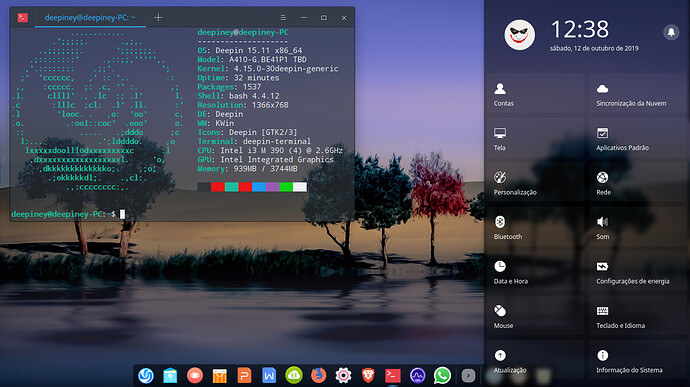
Task: Click the terminal app icon in titlebar
Action: point(22,18)
